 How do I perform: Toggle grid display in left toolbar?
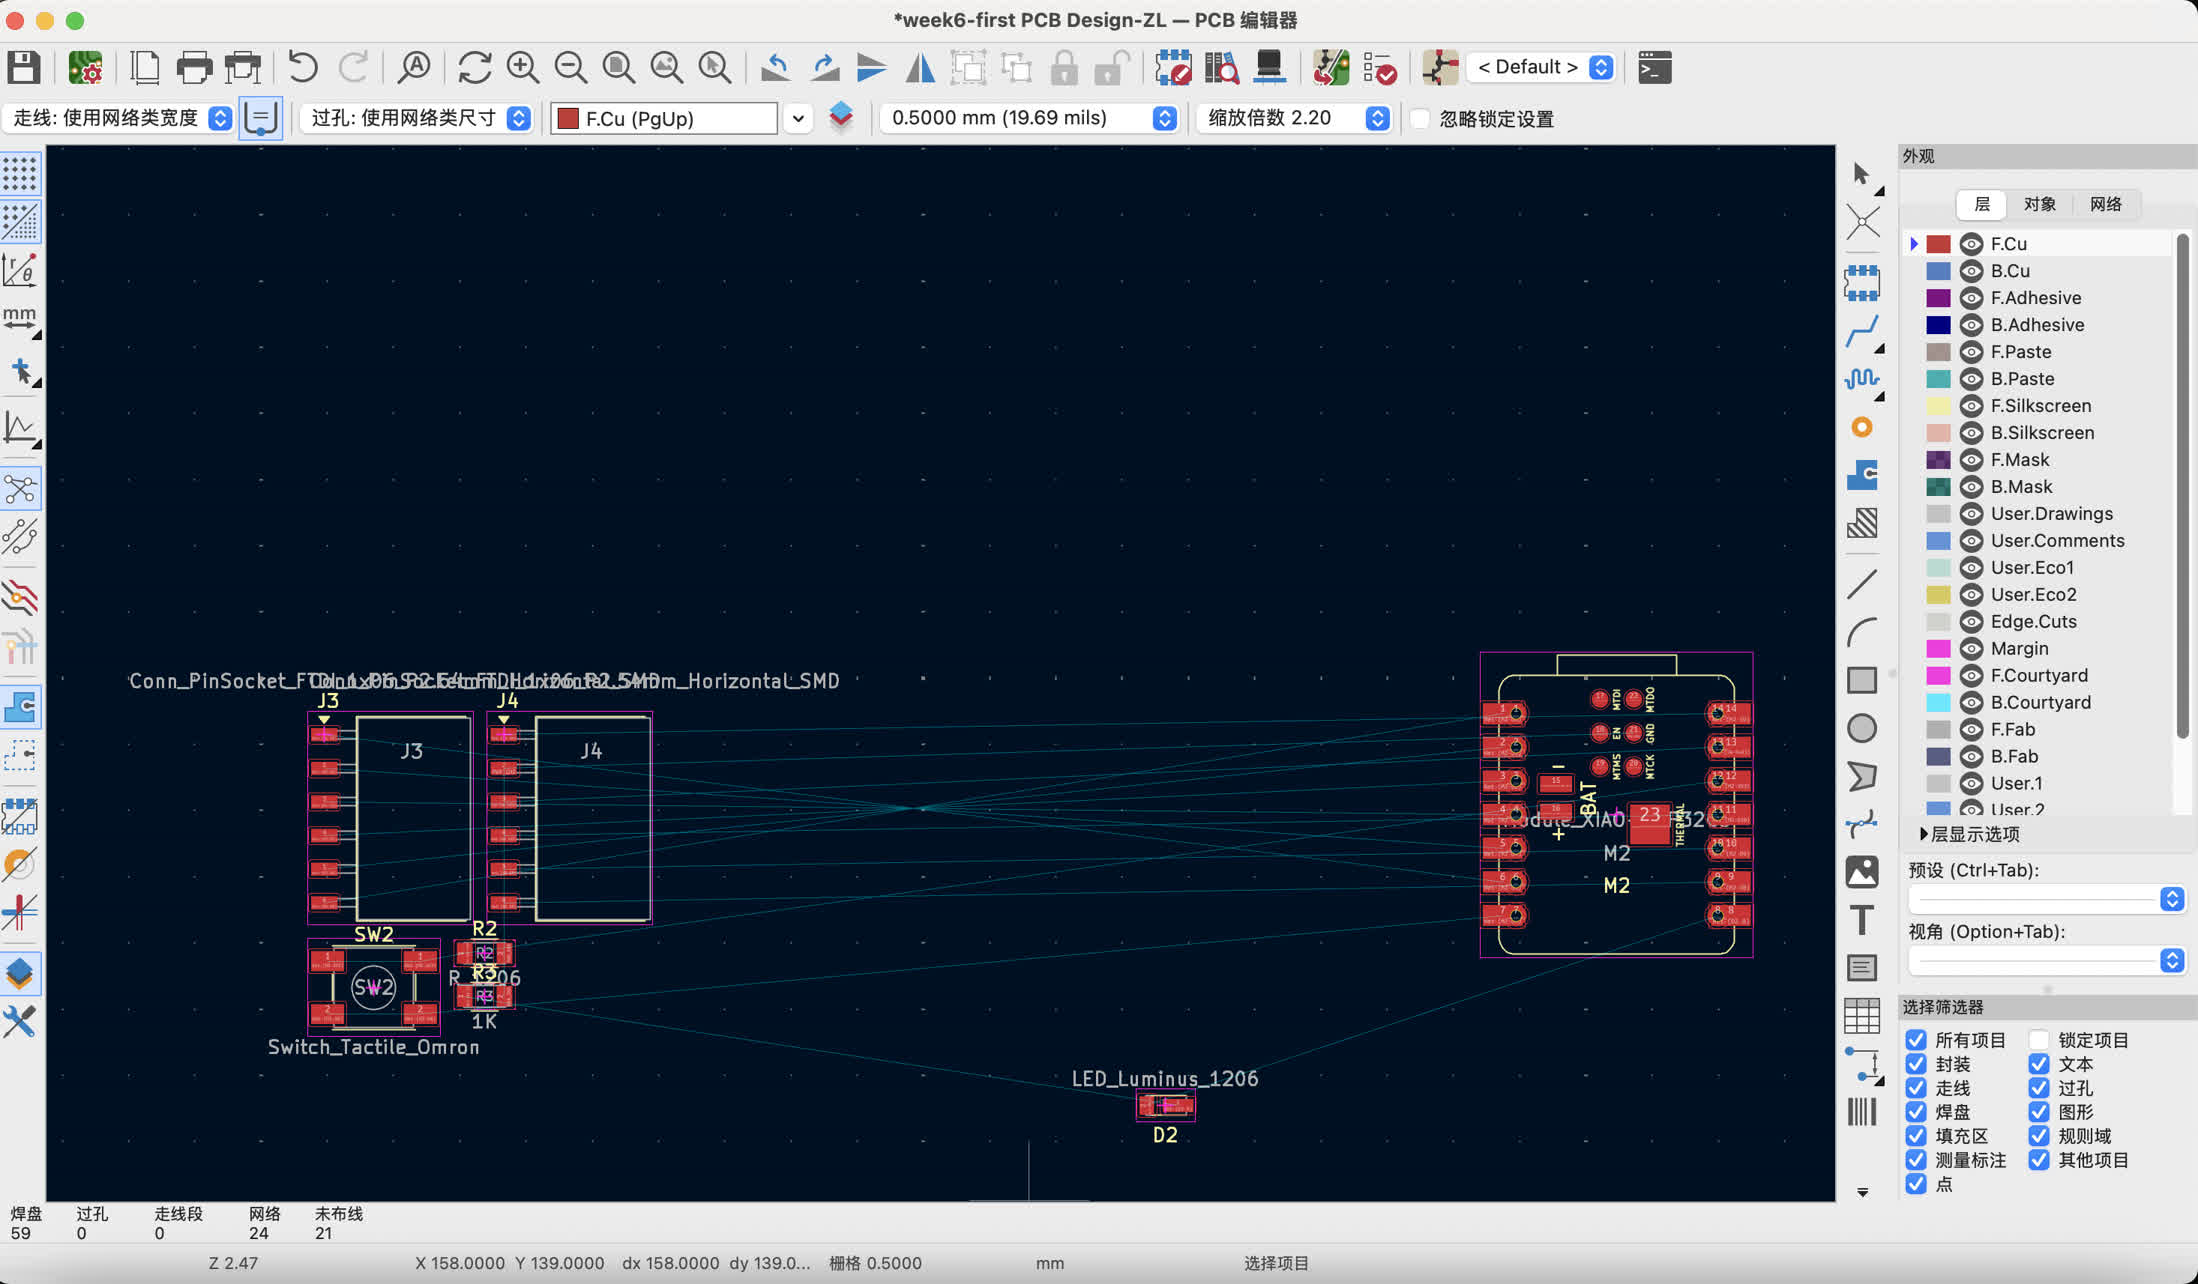click(x=20, y=173)
